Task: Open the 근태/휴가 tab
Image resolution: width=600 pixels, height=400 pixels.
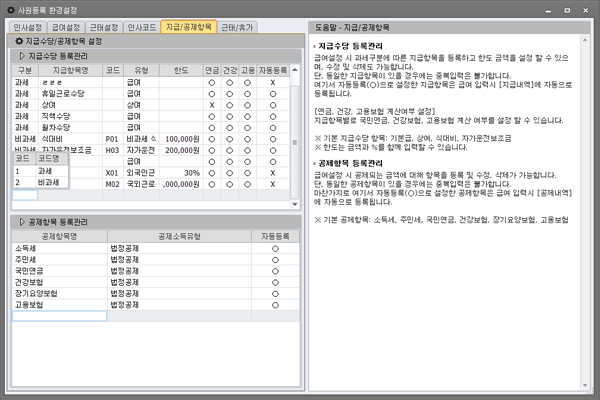Action: tap(236, 24)
